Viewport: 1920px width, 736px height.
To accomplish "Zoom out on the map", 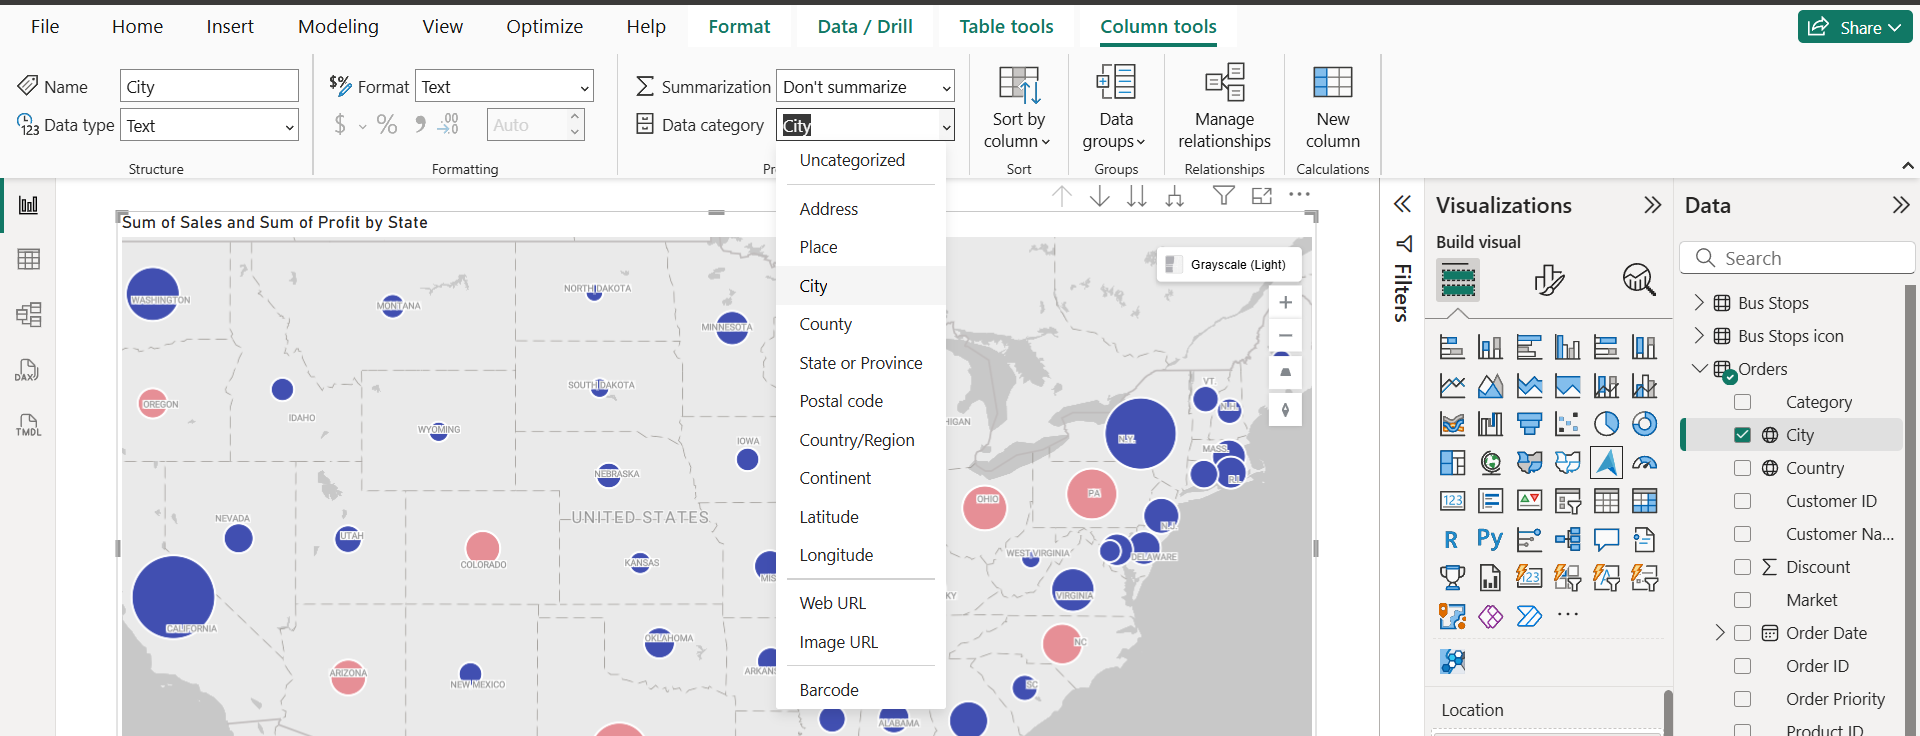I will click(x=1285, y=335).
